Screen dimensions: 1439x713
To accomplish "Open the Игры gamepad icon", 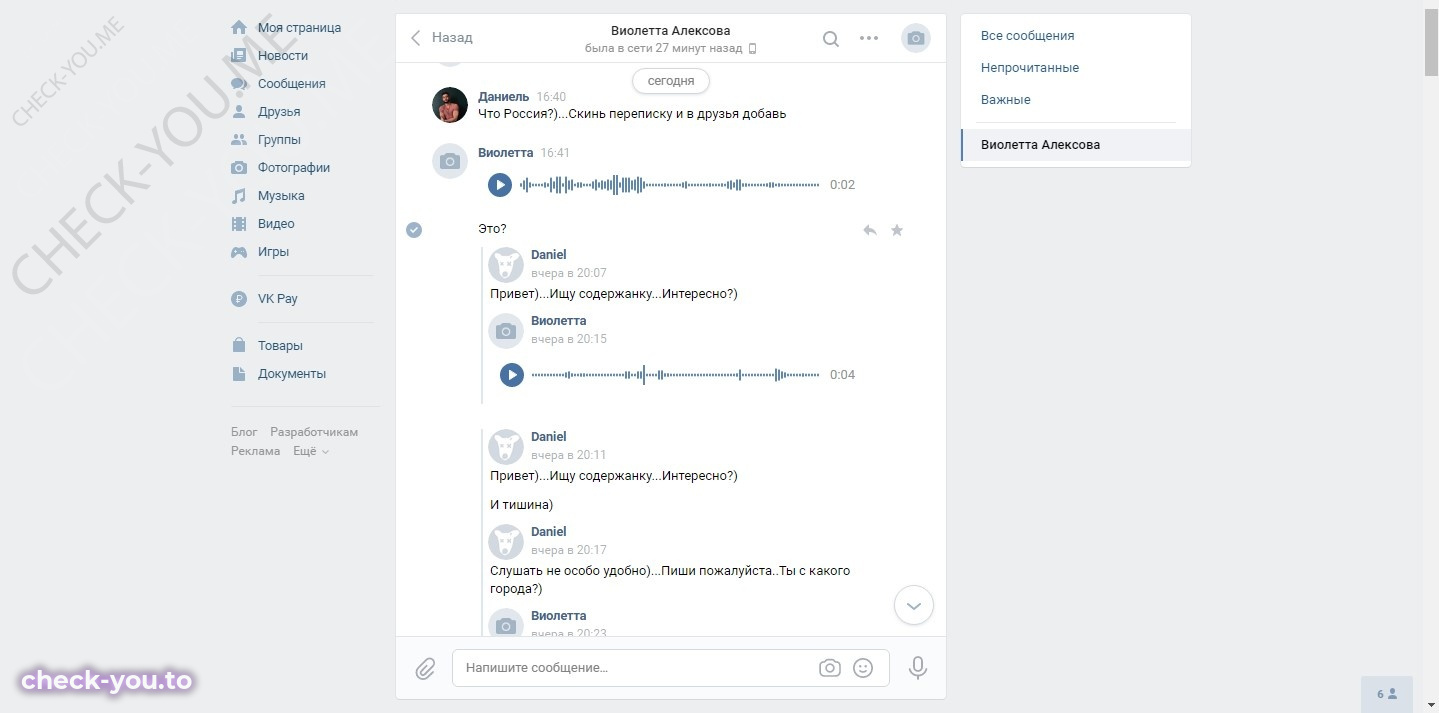I will tap(239, 252).
